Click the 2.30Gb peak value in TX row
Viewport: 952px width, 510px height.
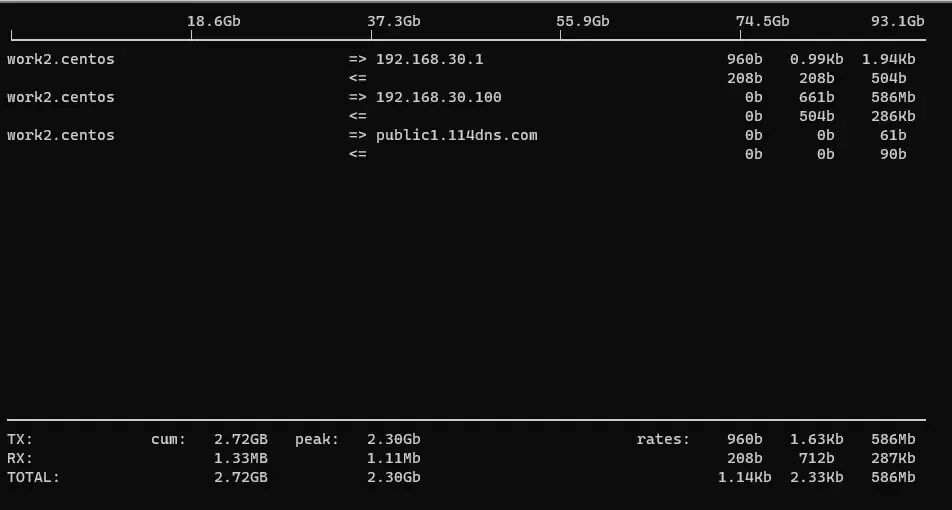(393, 439)
